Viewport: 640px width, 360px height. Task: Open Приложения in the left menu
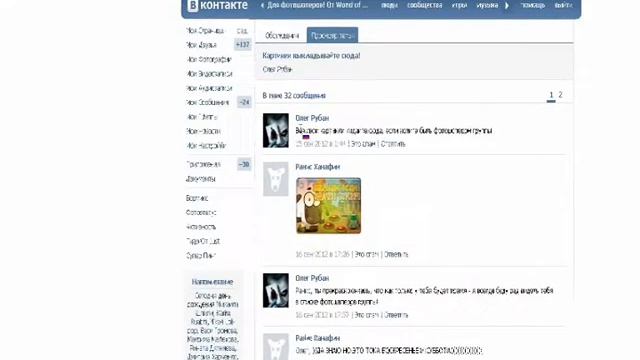pyautogui.click(x=203, y=164)
